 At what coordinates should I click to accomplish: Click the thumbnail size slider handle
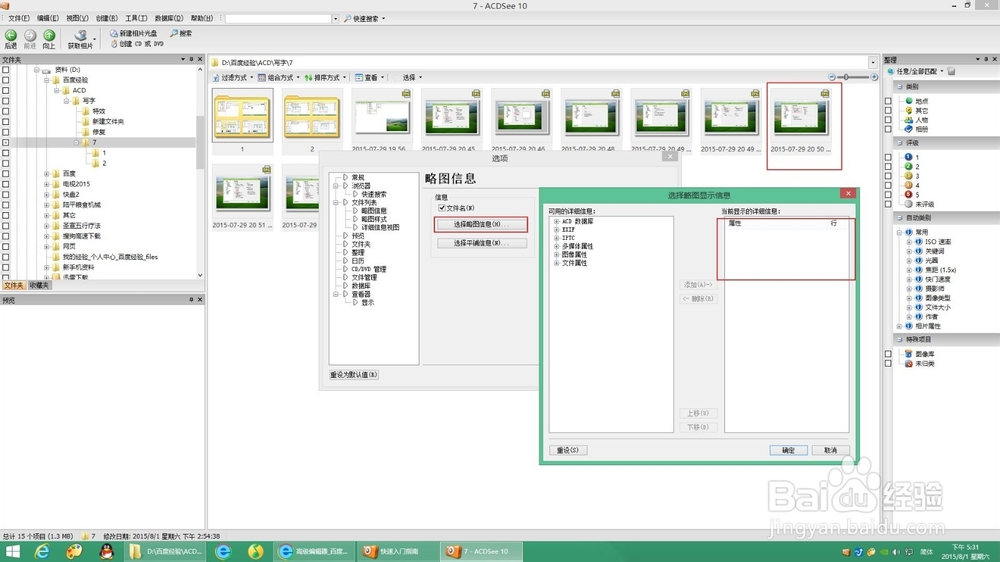(x=846, y=77)
